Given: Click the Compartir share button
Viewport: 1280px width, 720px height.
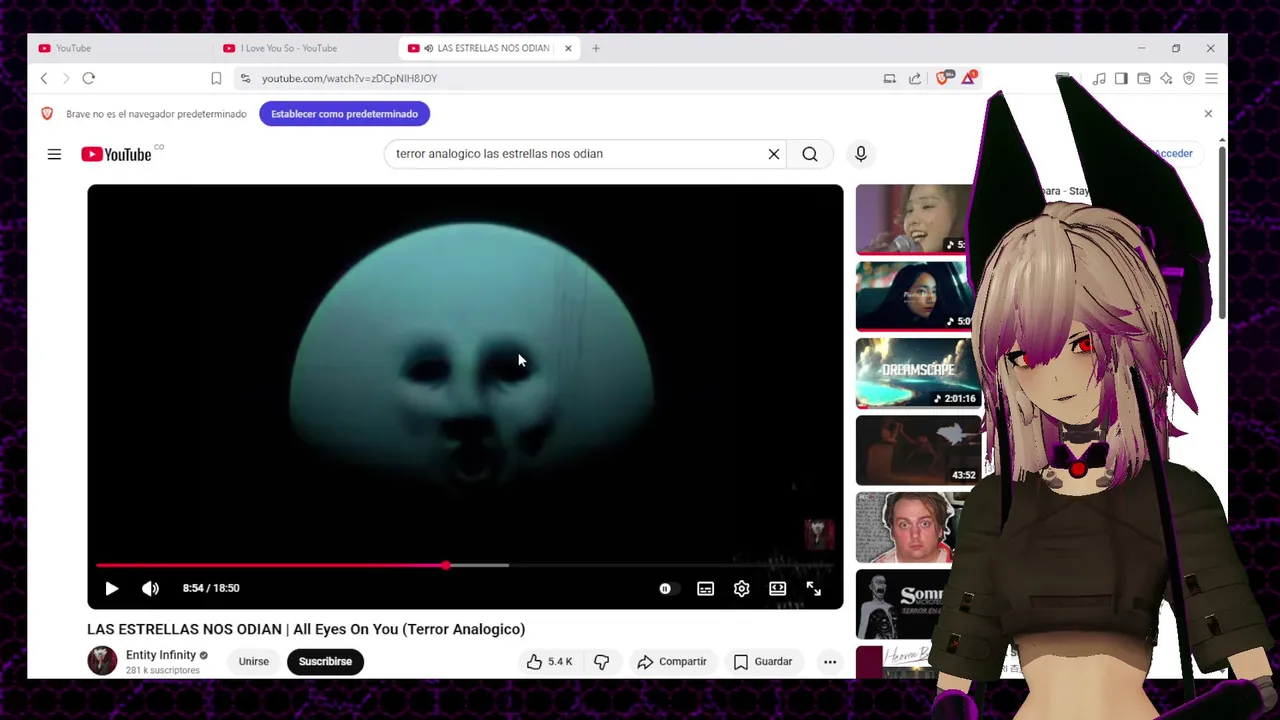Looking at the screenshot, I should pyautogui.click(x=672, y=661).
